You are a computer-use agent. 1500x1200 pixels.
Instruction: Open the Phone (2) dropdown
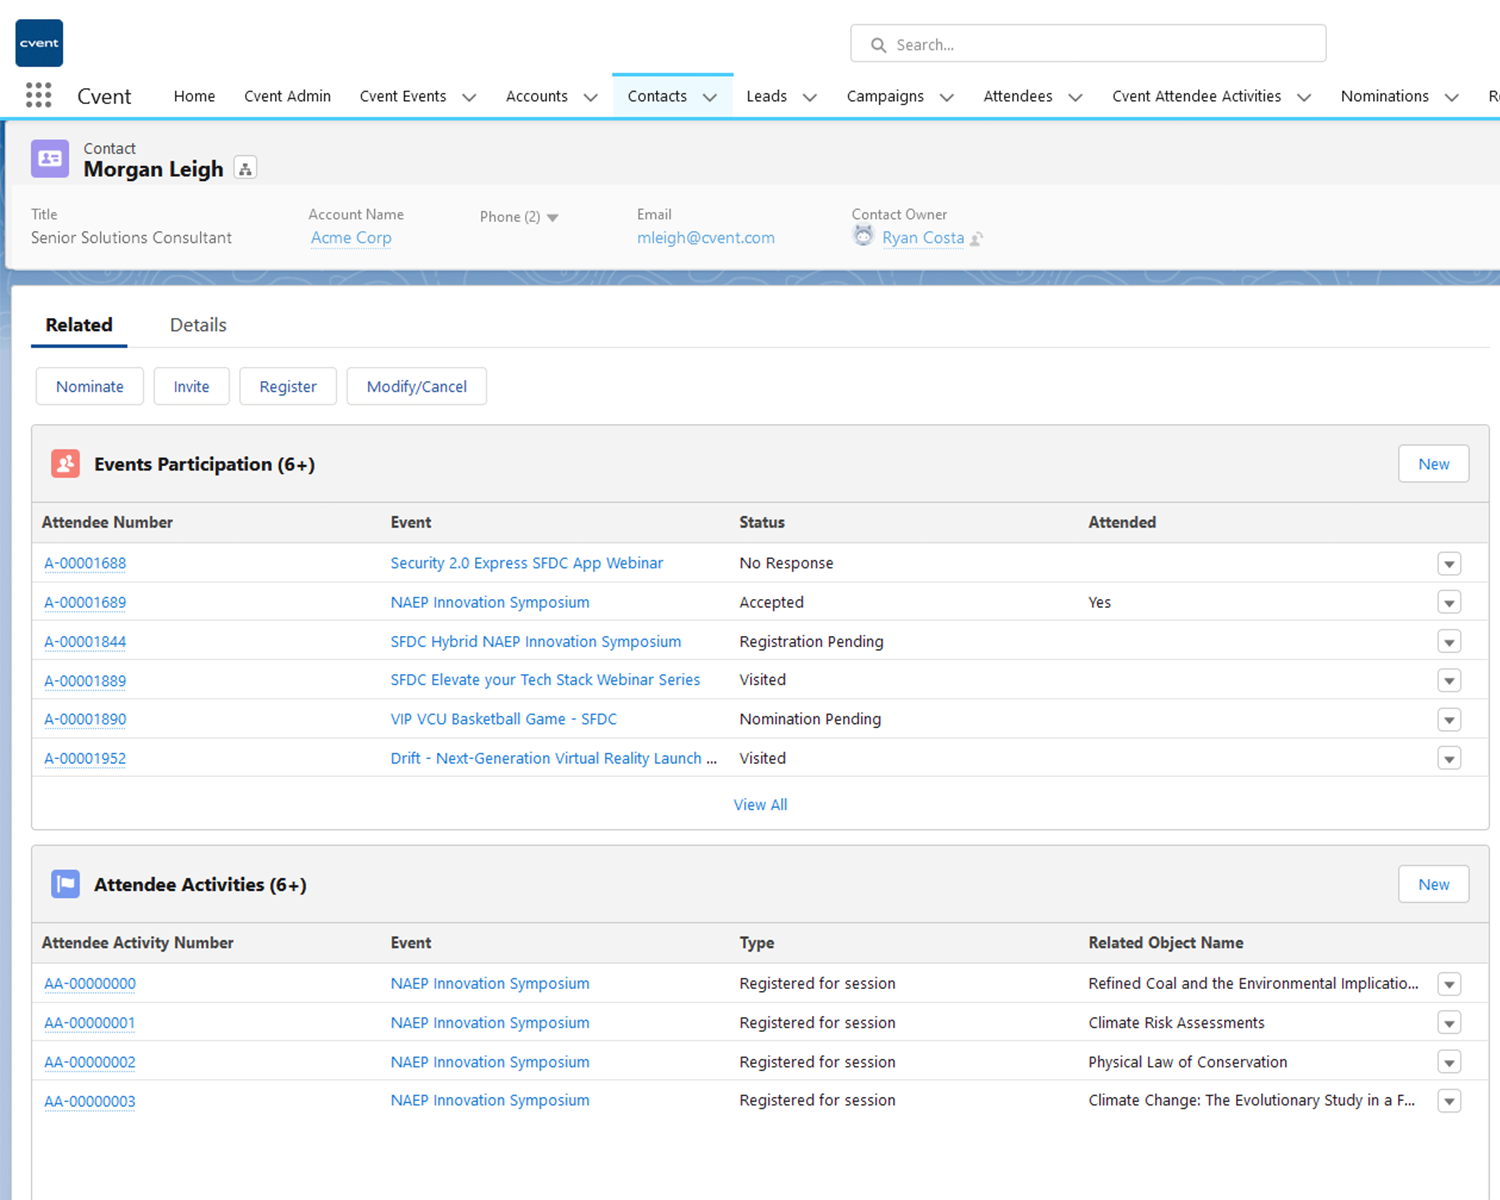(553, 216)
